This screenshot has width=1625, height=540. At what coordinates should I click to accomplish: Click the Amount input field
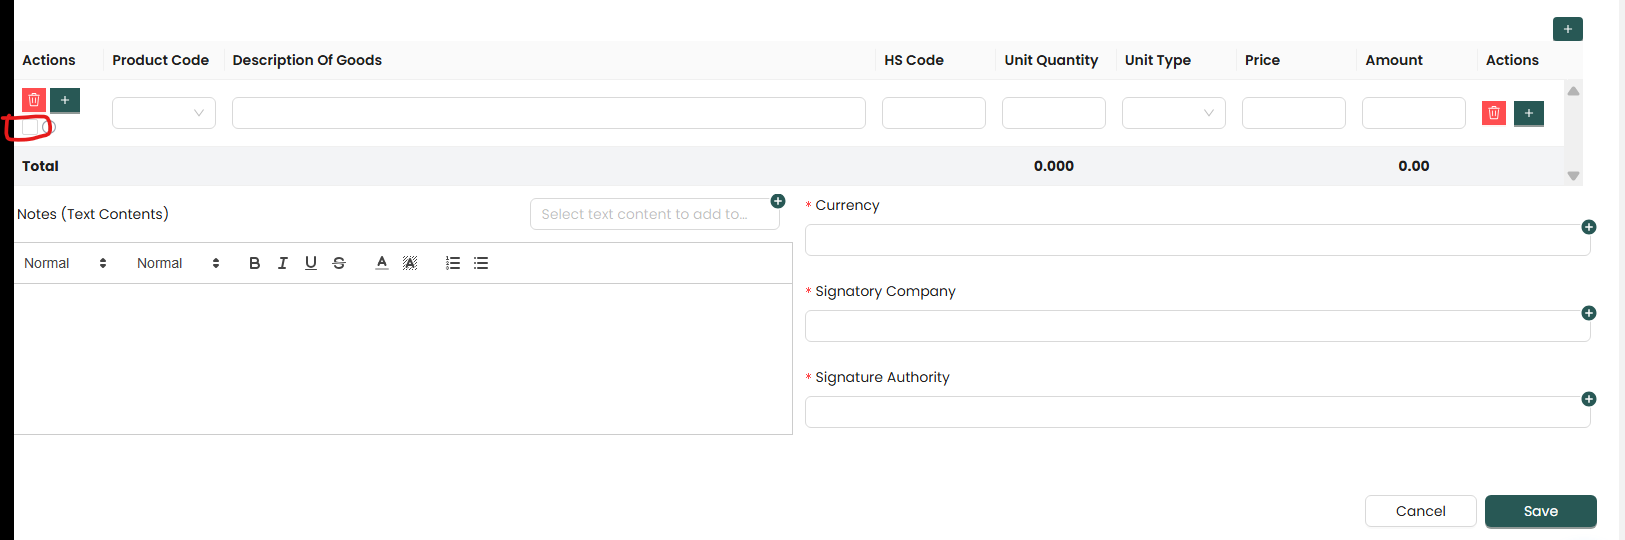pyautogui.click(x=1414, y=113)
